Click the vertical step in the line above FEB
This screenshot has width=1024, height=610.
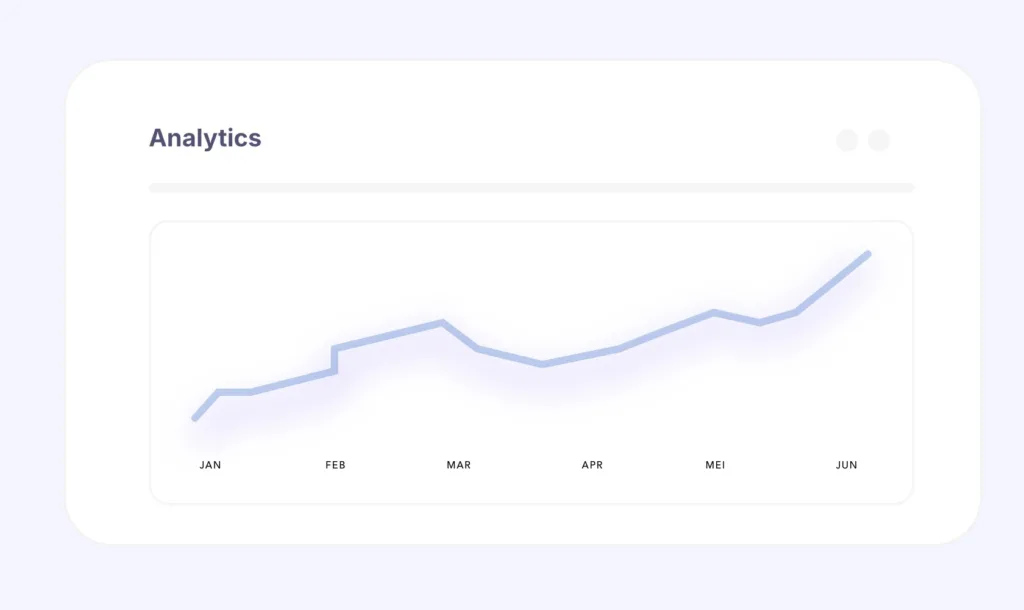pyautogui.click(x=334, y=360)
